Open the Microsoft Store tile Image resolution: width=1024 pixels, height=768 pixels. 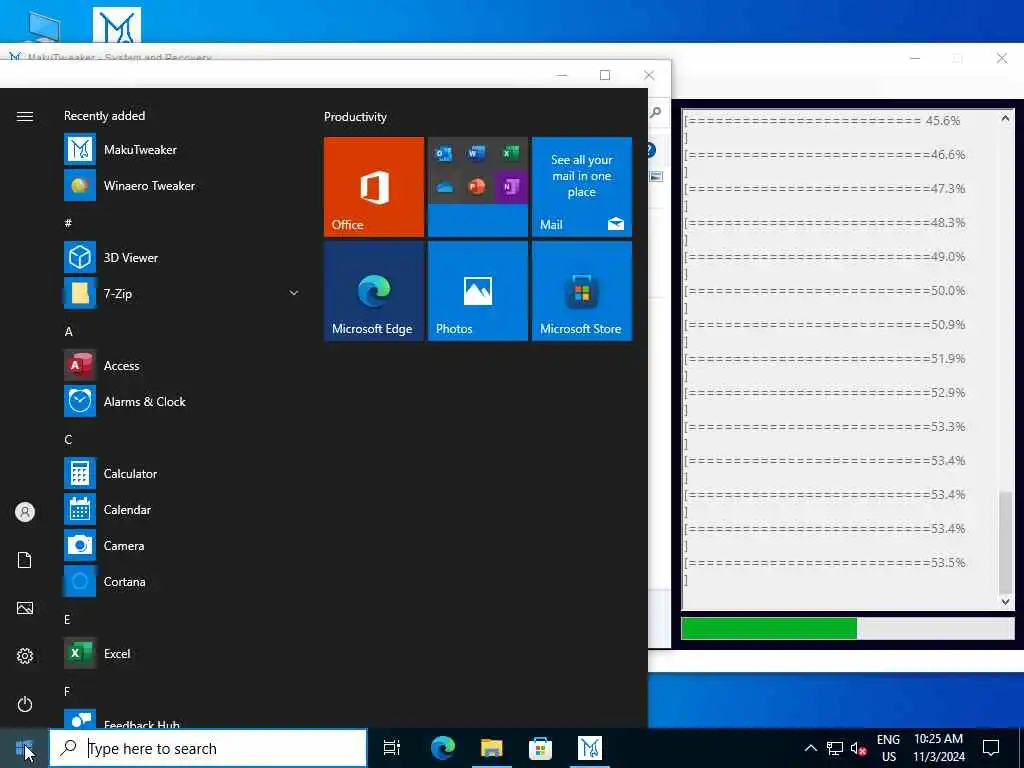pyautogui.click(x=582, y=291)
